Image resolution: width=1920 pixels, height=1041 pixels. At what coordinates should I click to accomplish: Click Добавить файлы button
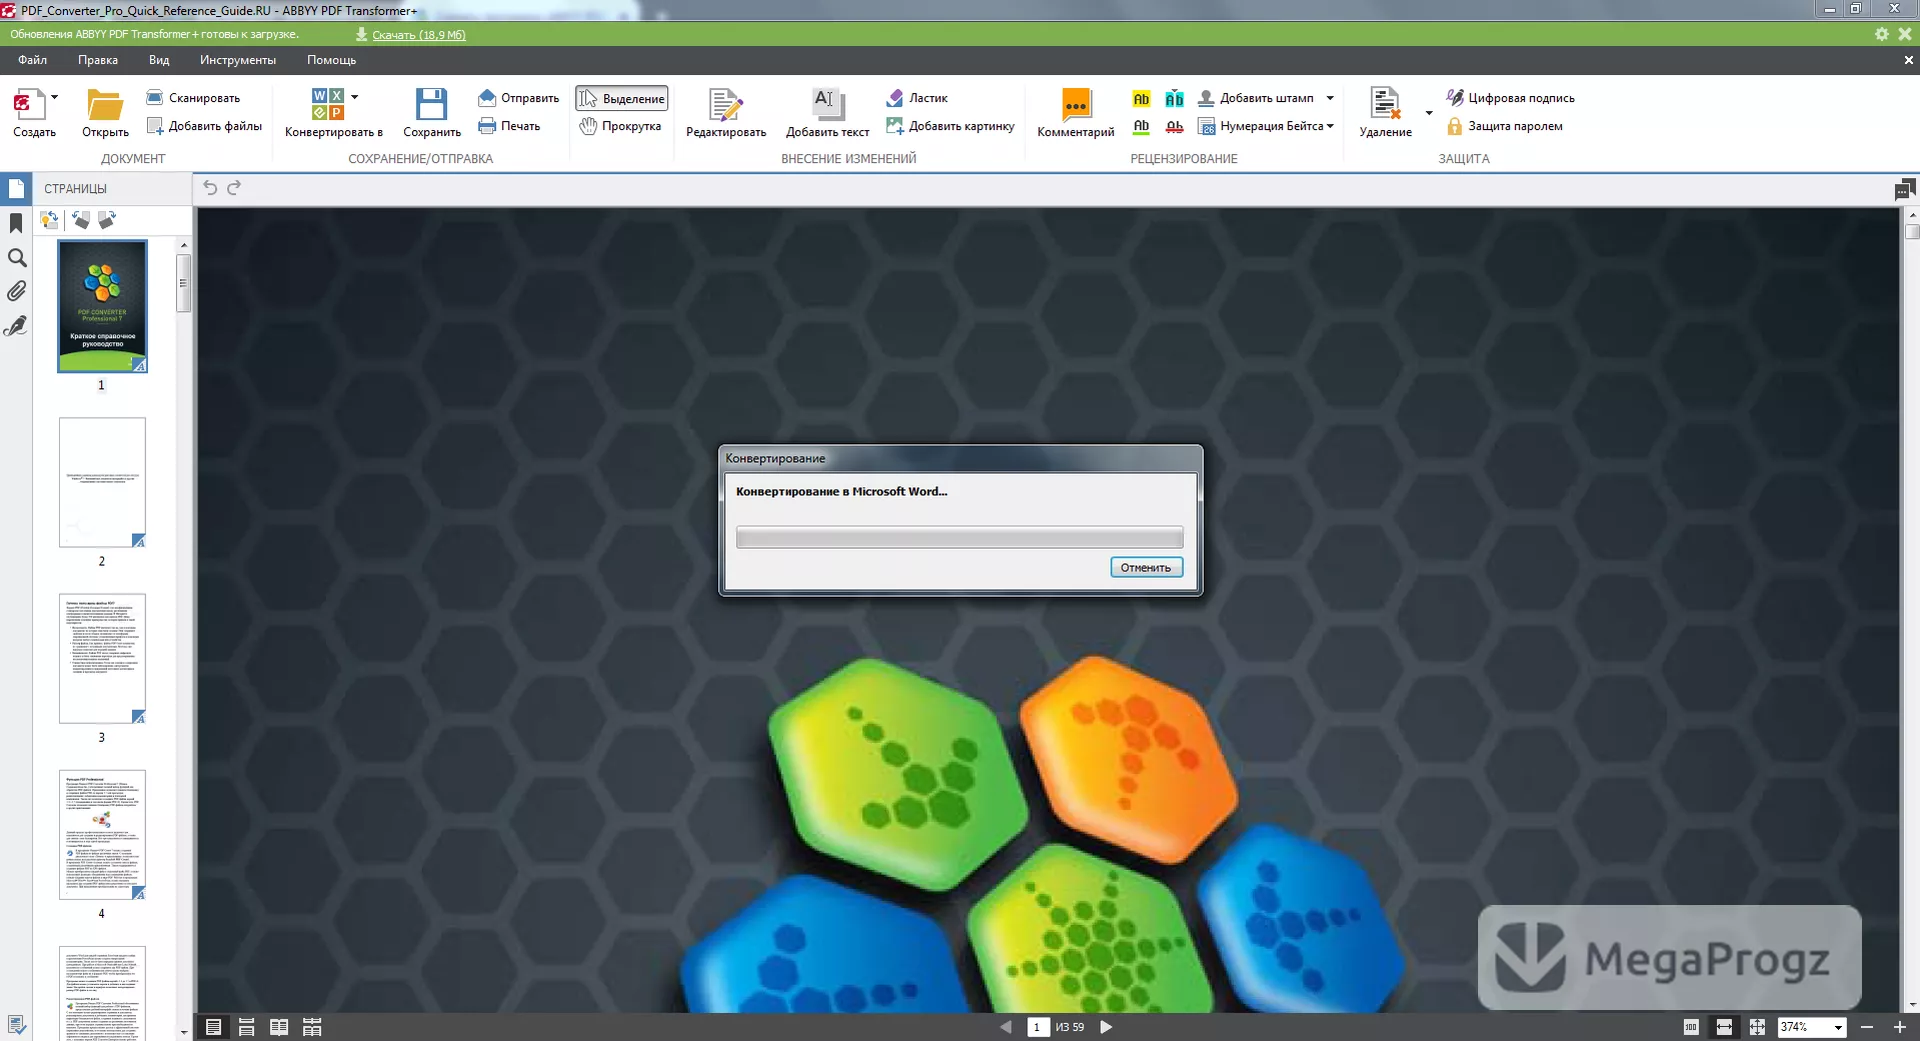(x=204, y=126)
